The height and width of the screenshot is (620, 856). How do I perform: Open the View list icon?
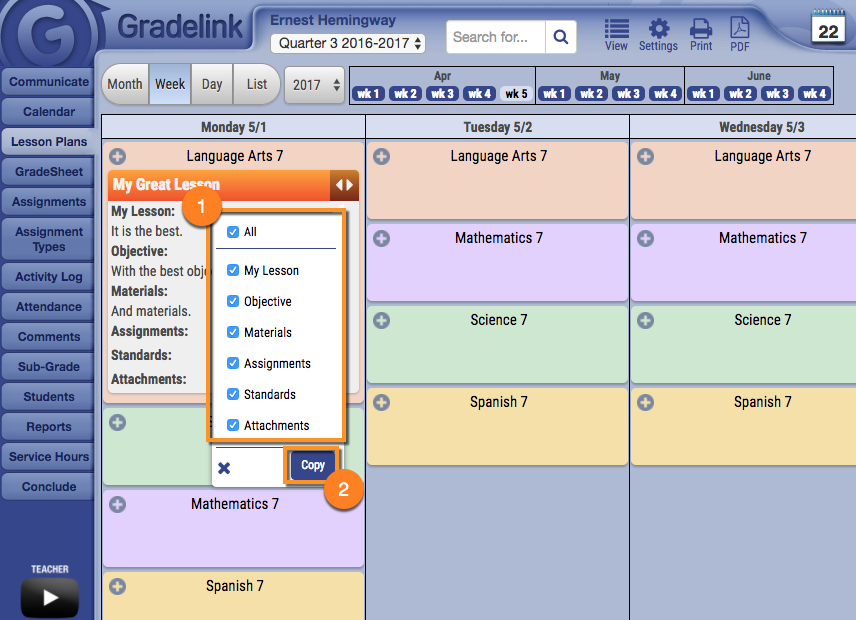tap(617, 32)
